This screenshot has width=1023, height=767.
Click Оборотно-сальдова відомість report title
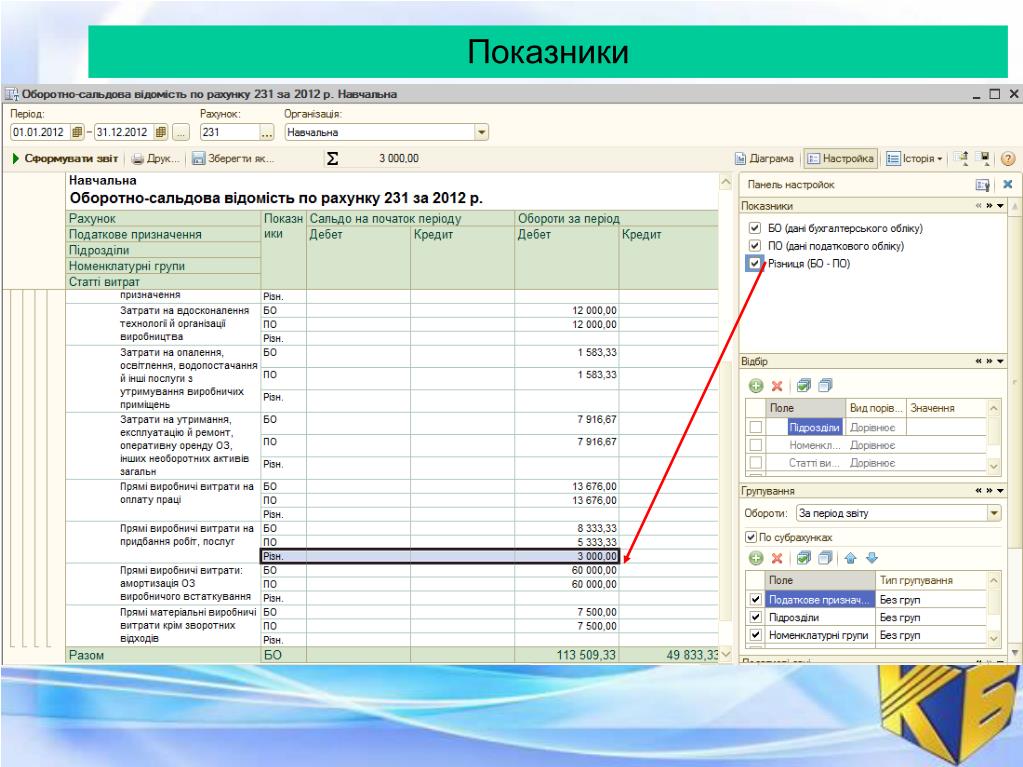point(276,198)
